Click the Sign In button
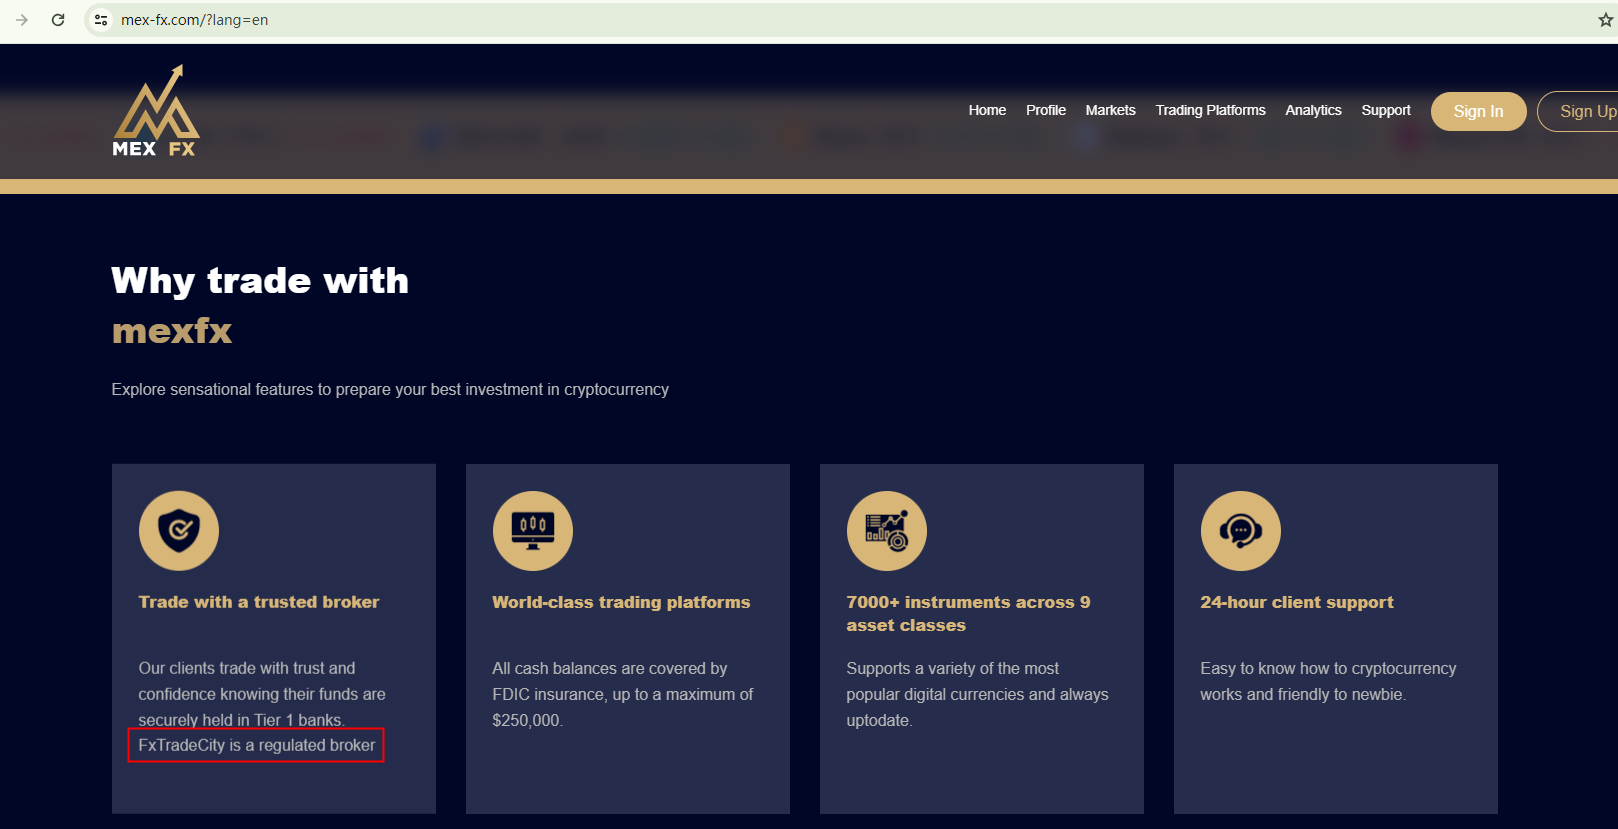The width and height of the screenshot is (1618, 829). 1478,111
